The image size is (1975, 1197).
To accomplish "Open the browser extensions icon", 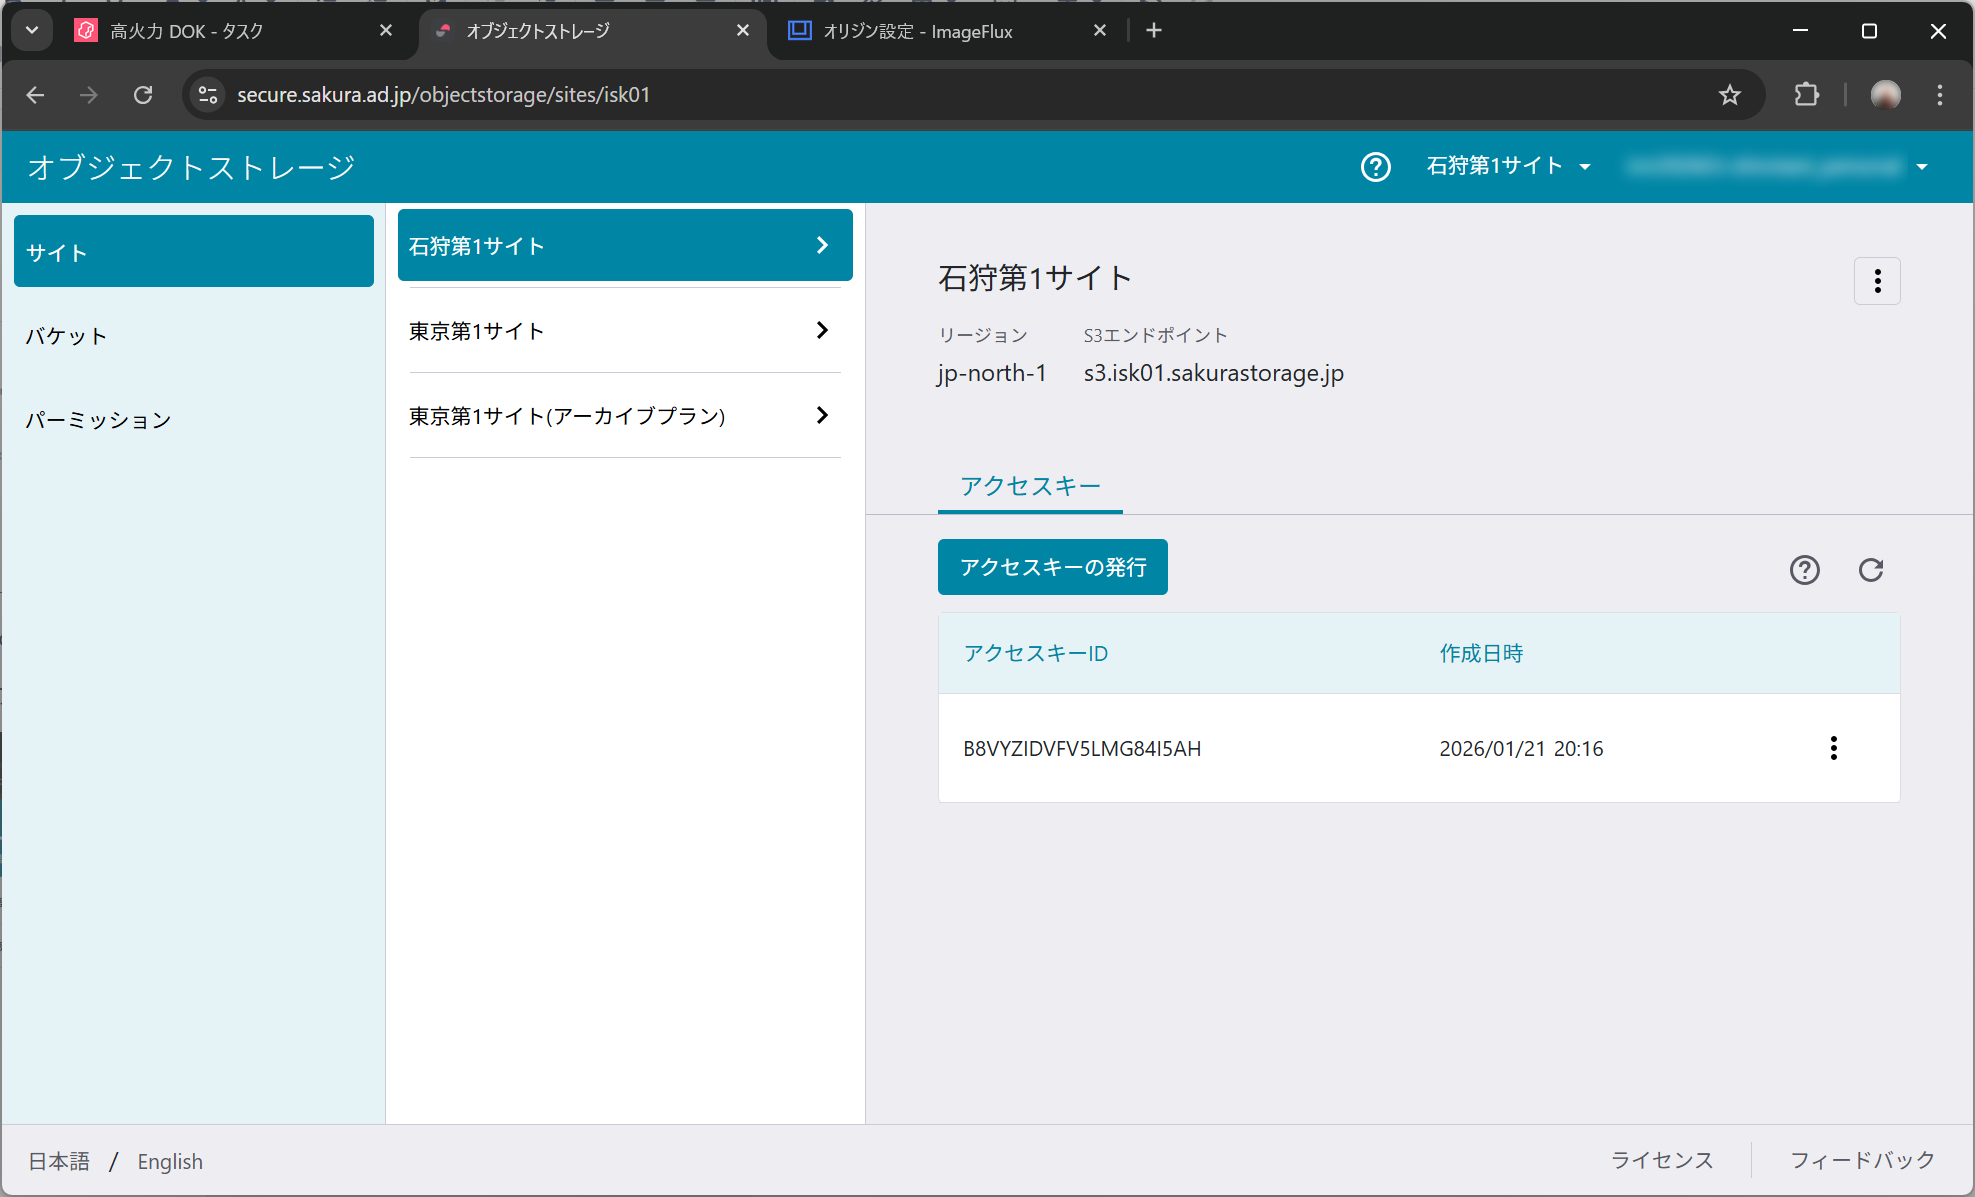I will [x=1806, y=95].
